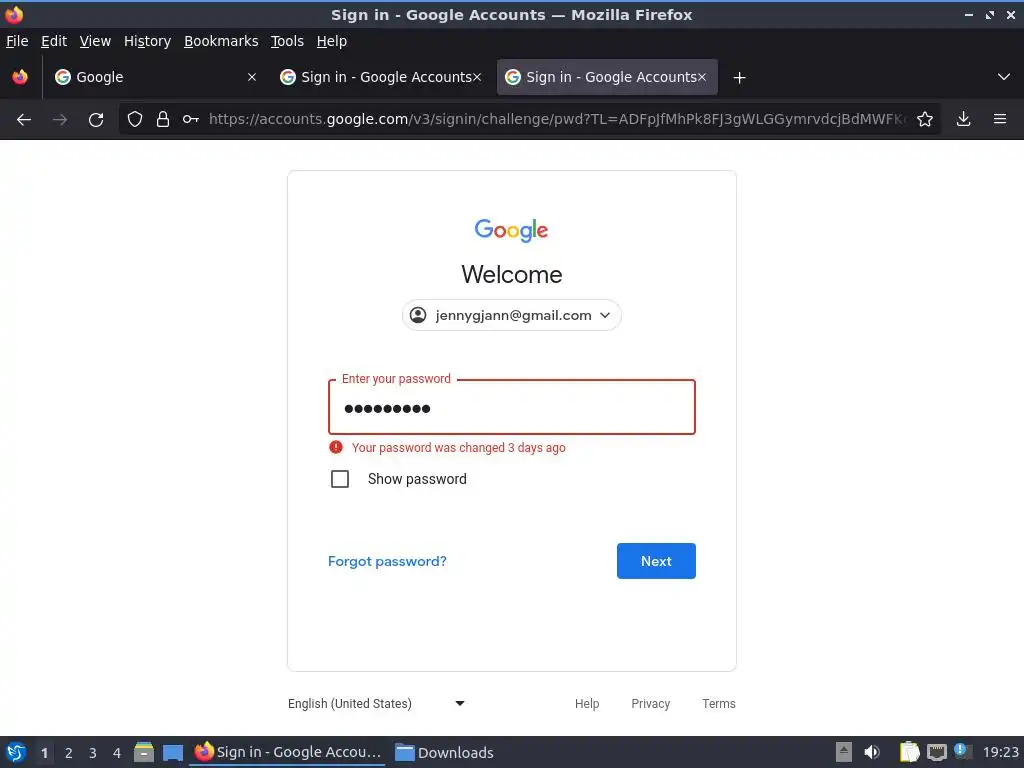The height and width of the screenshot is (768, 1024).
Task: Click the red password error icon
Action: click(x=336, y=447)
